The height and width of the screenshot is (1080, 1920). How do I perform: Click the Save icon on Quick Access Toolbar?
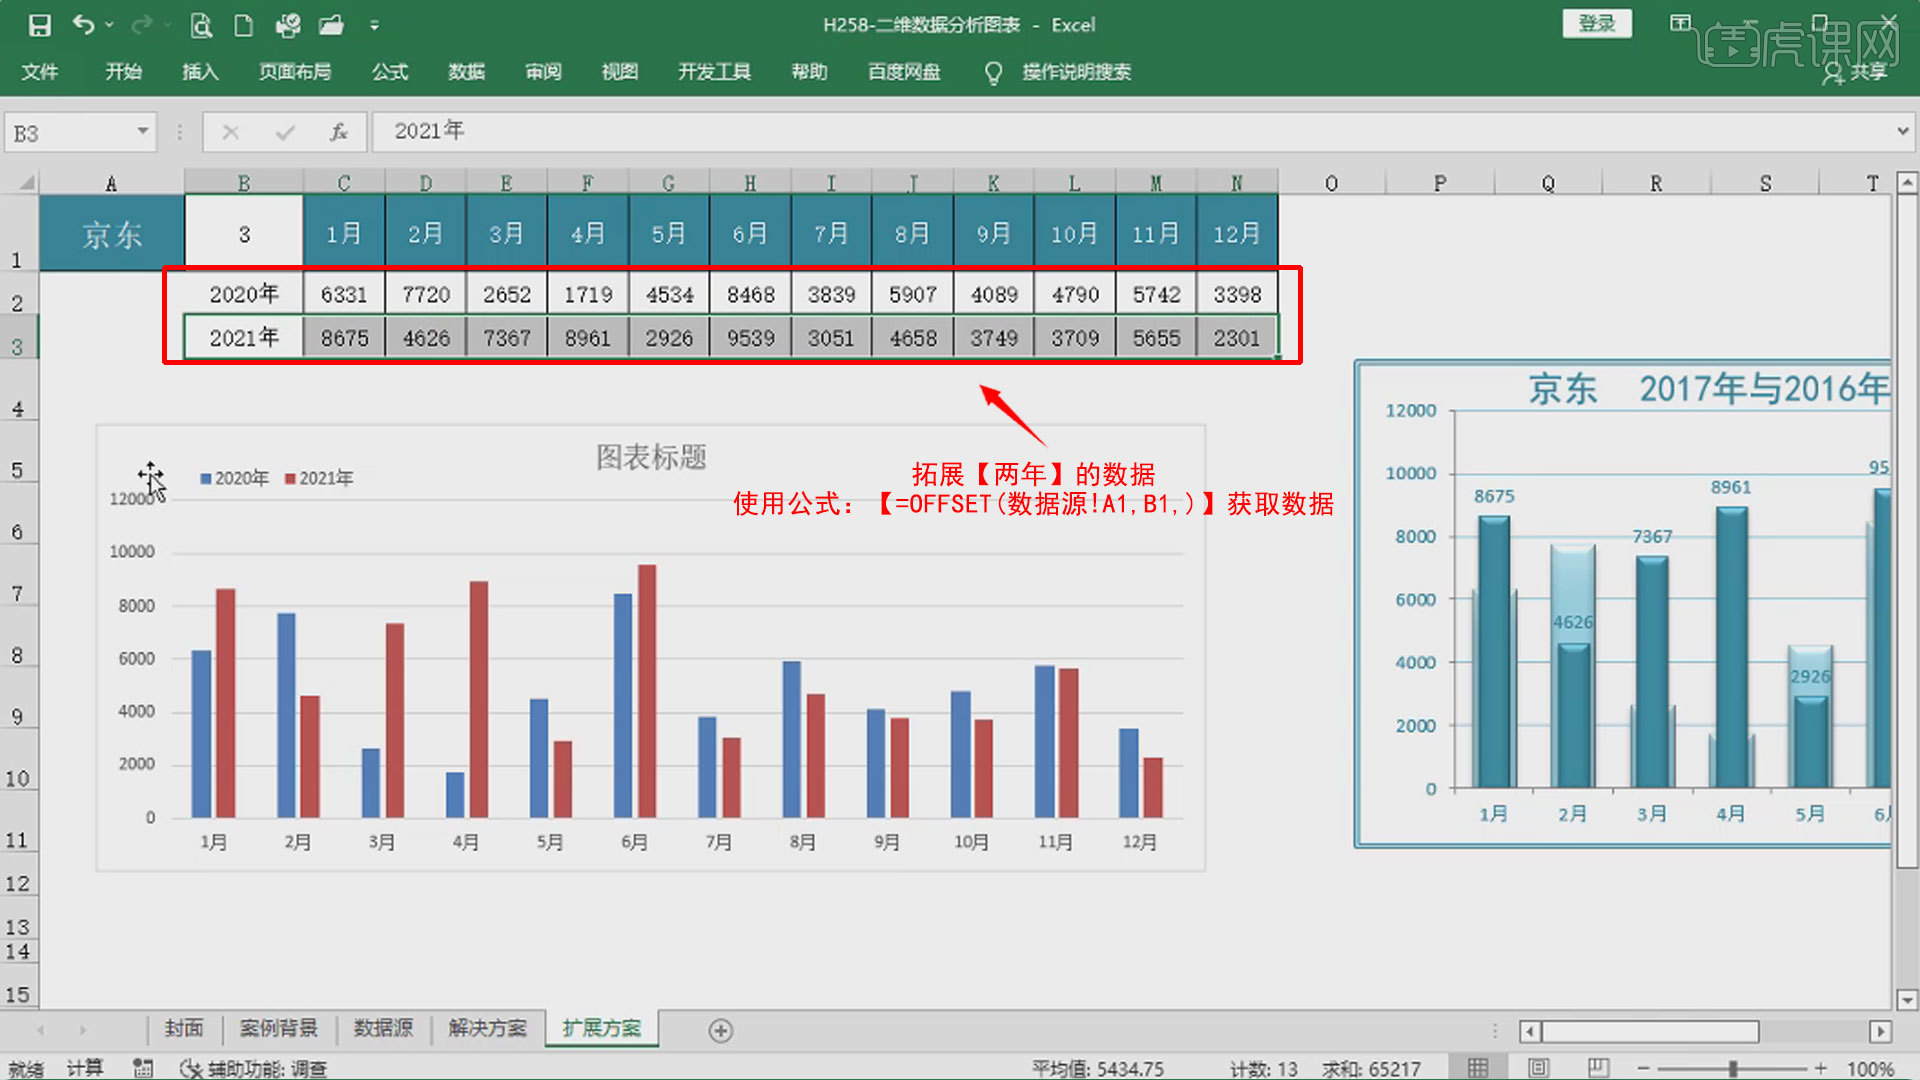pos(40,25)
